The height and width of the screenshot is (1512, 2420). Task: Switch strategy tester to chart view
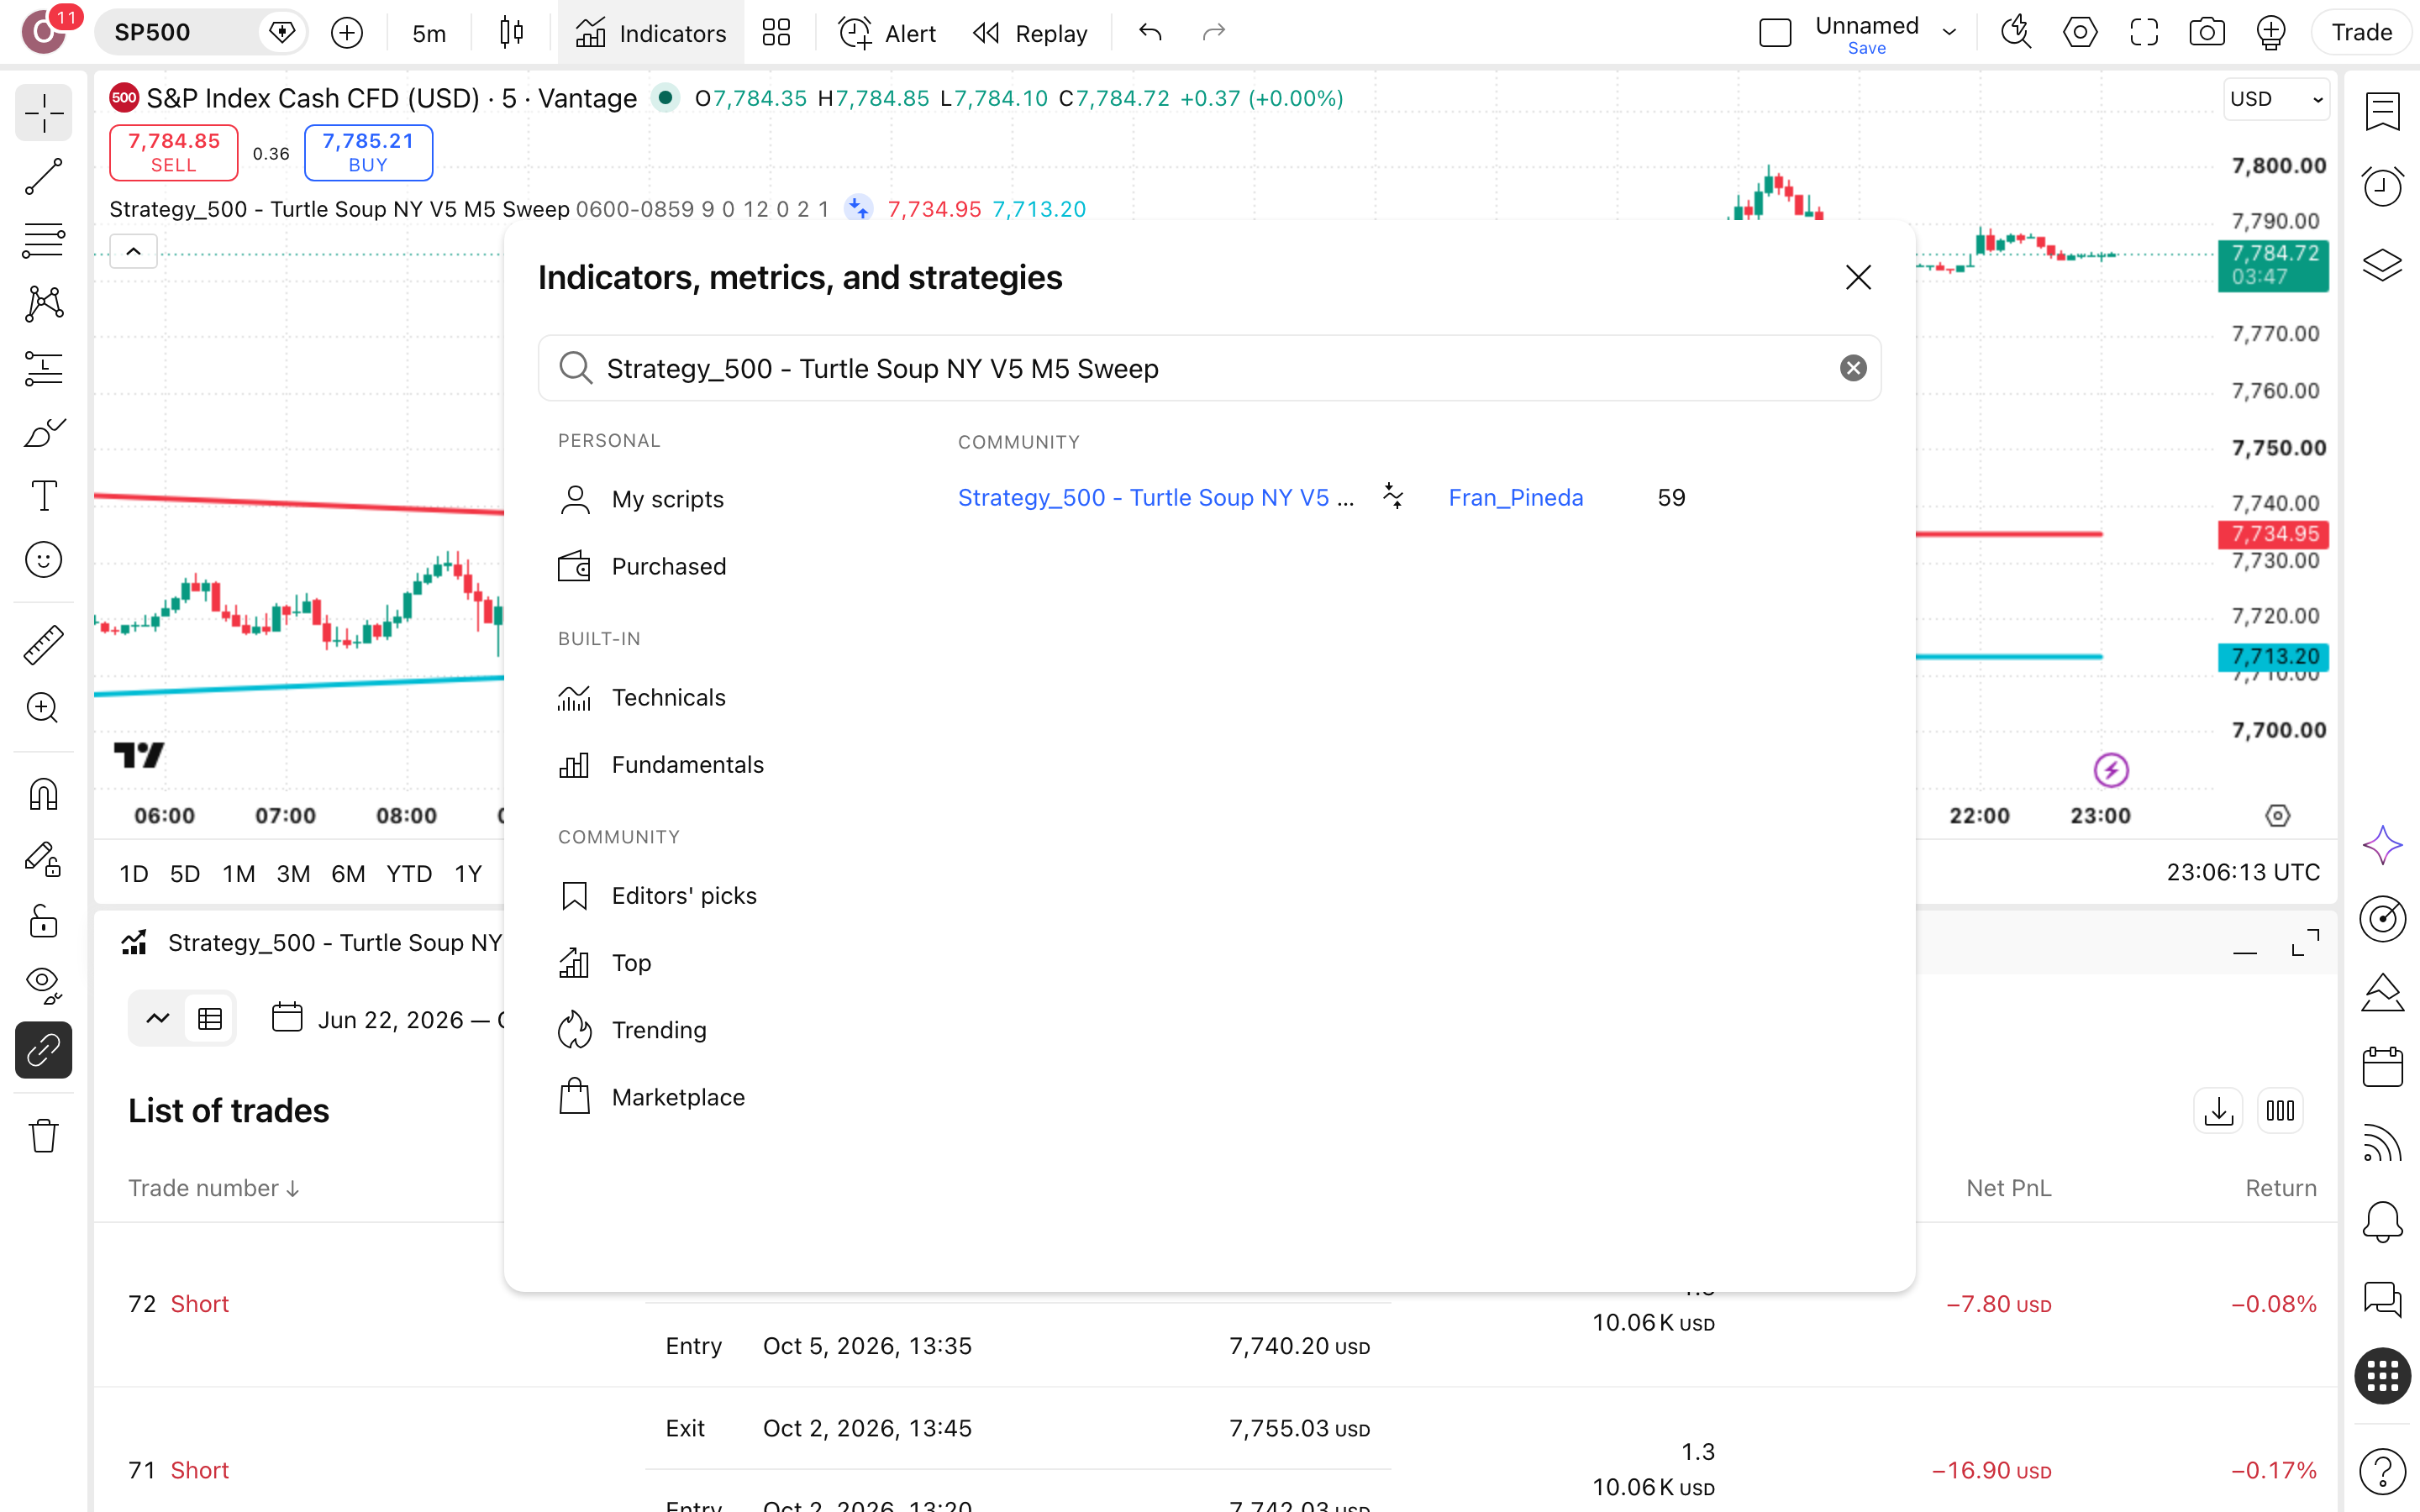pyautogui.click(x=157, y=1019)
